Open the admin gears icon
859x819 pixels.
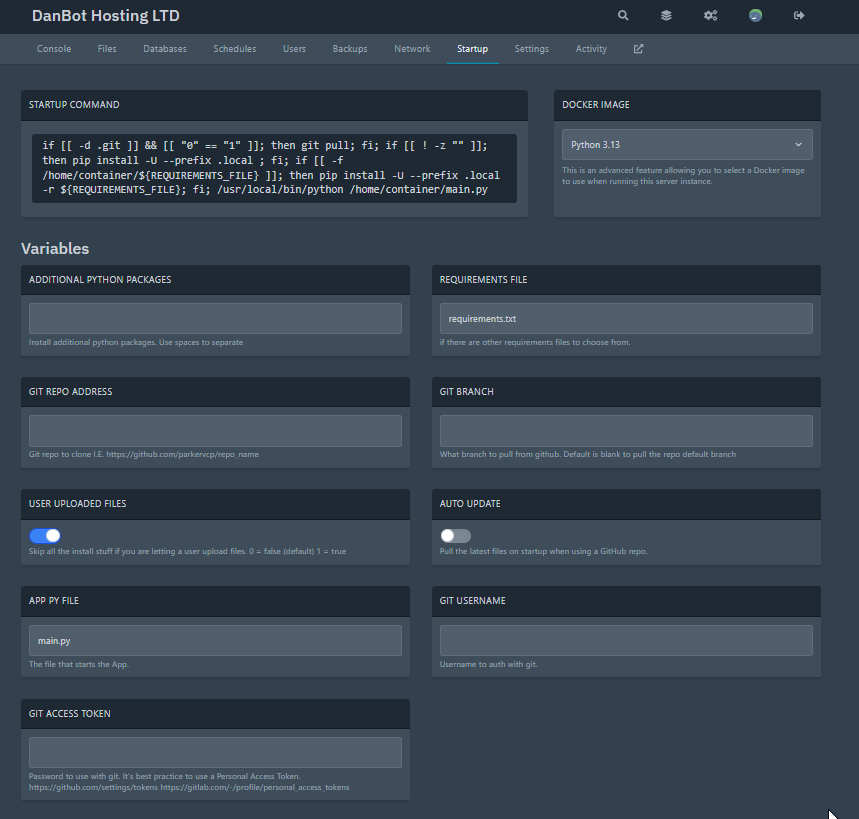click(x=710, y=16)
